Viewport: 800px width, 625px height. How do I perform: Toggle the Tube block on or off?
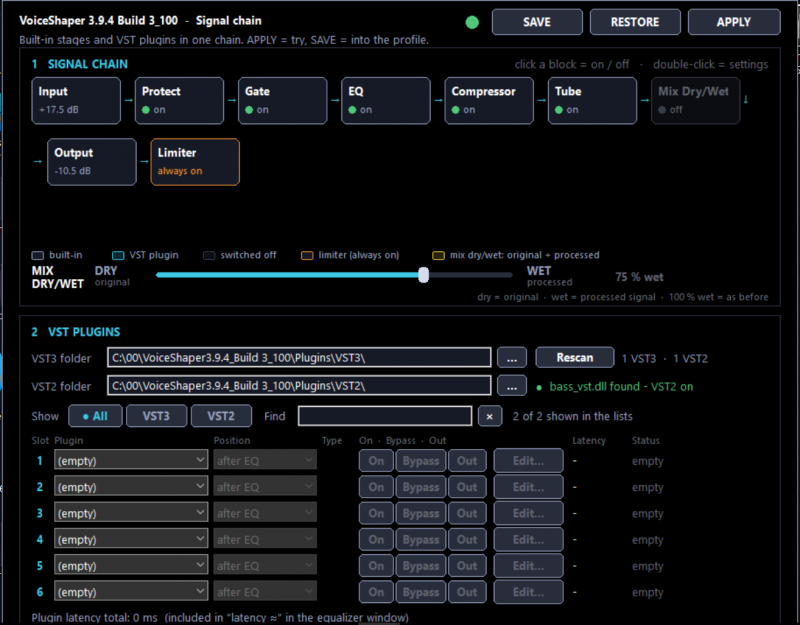pos(592,101)
